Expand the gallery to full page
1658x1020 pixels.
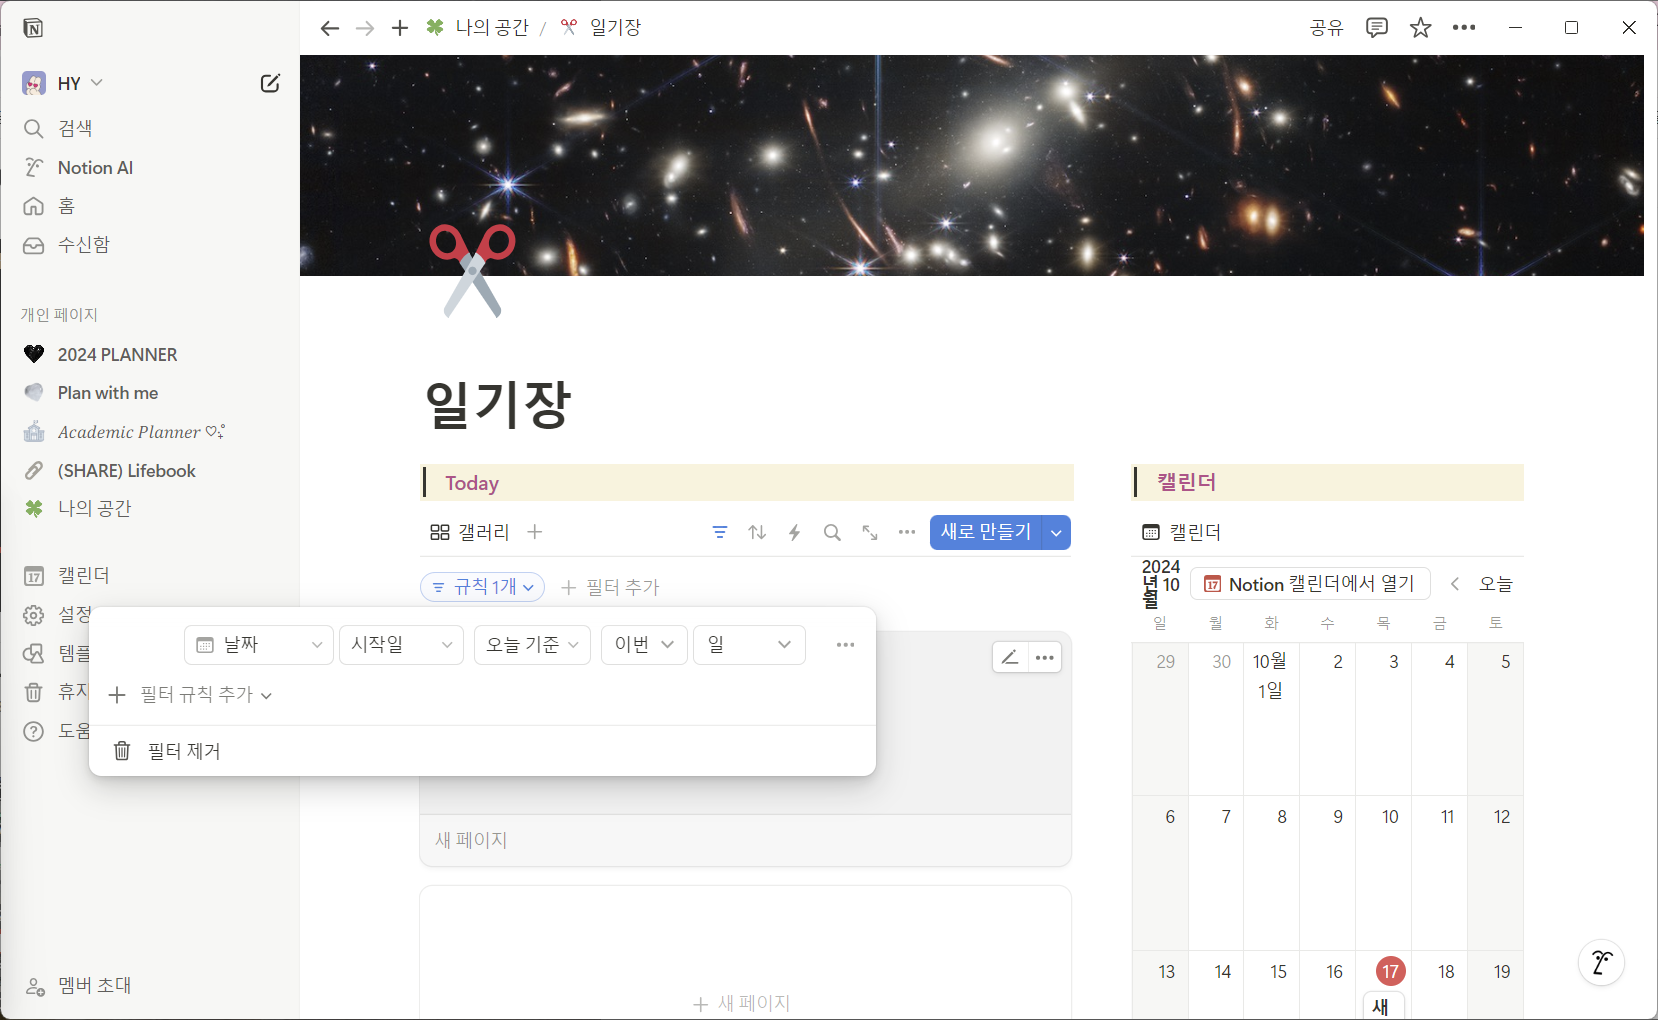870,532
